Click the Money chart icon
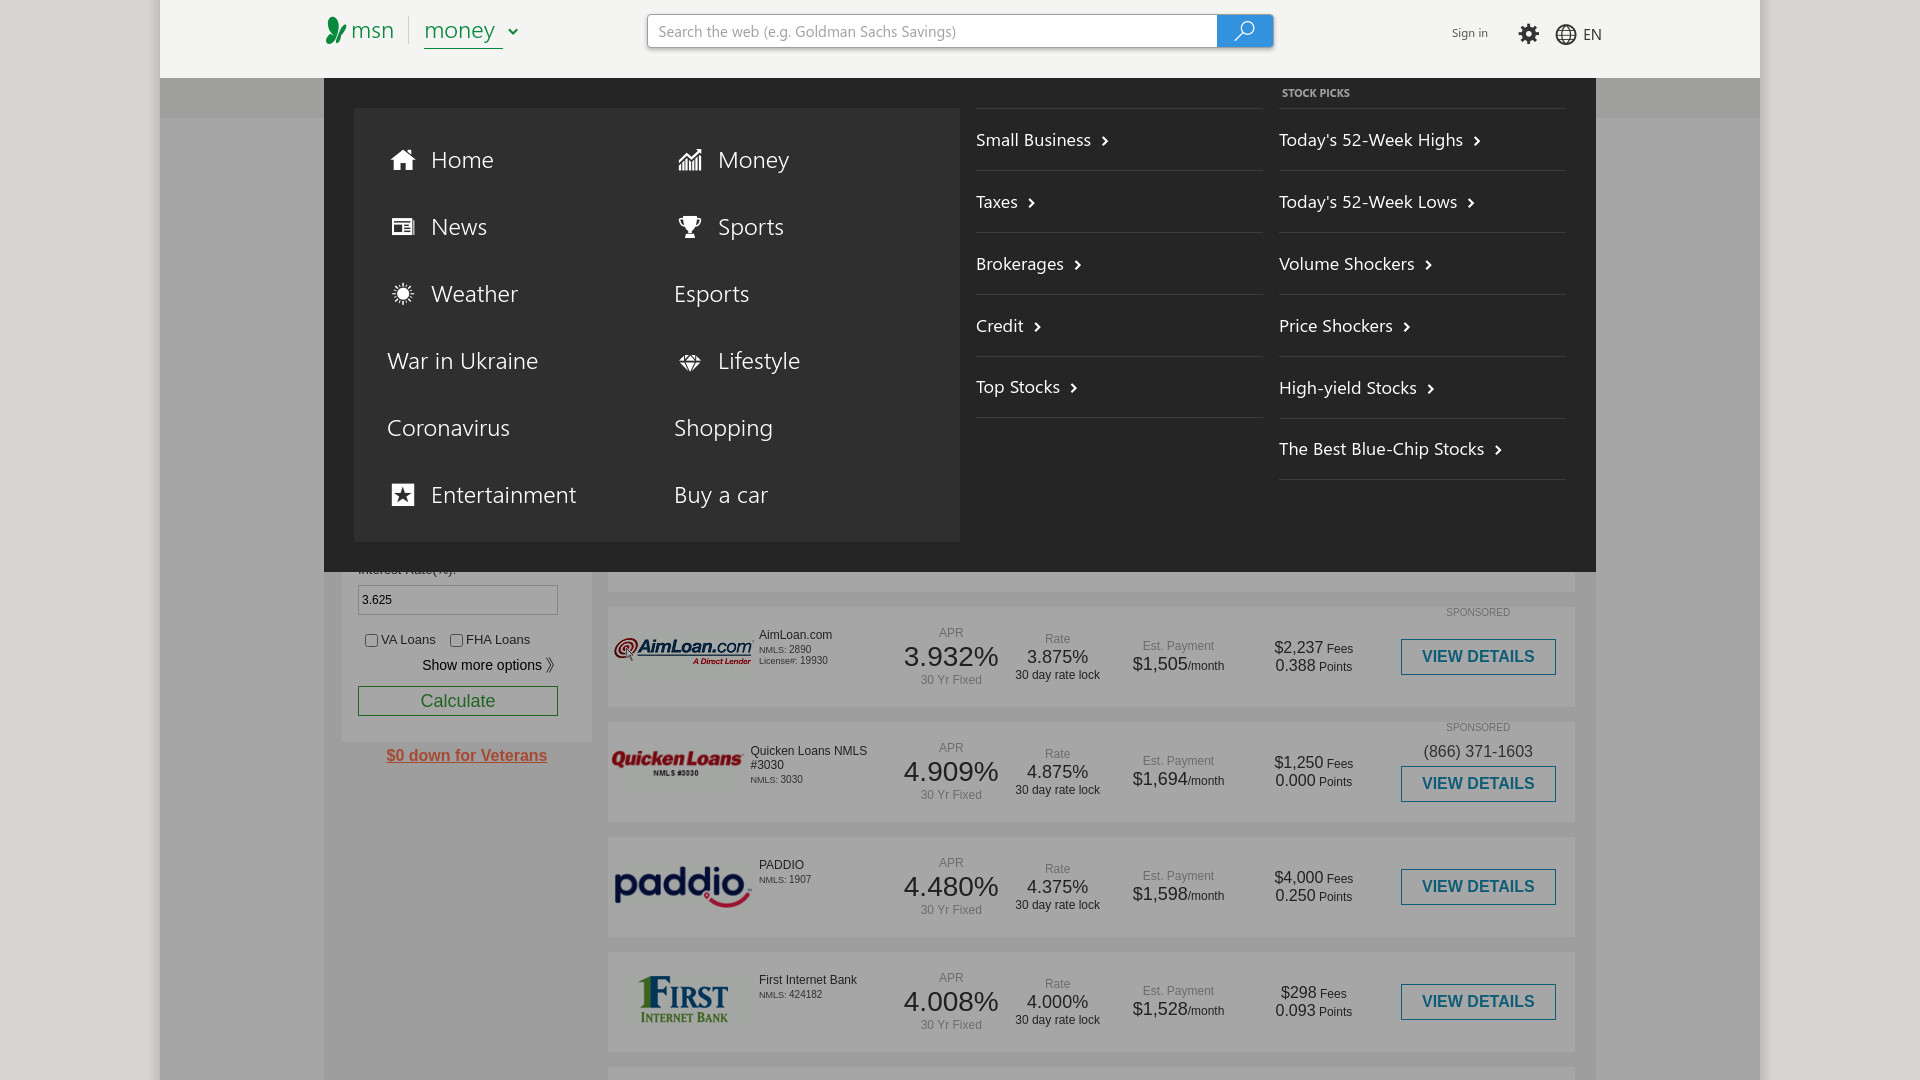Viewport: 1920px width, 1080px height. 690,160
